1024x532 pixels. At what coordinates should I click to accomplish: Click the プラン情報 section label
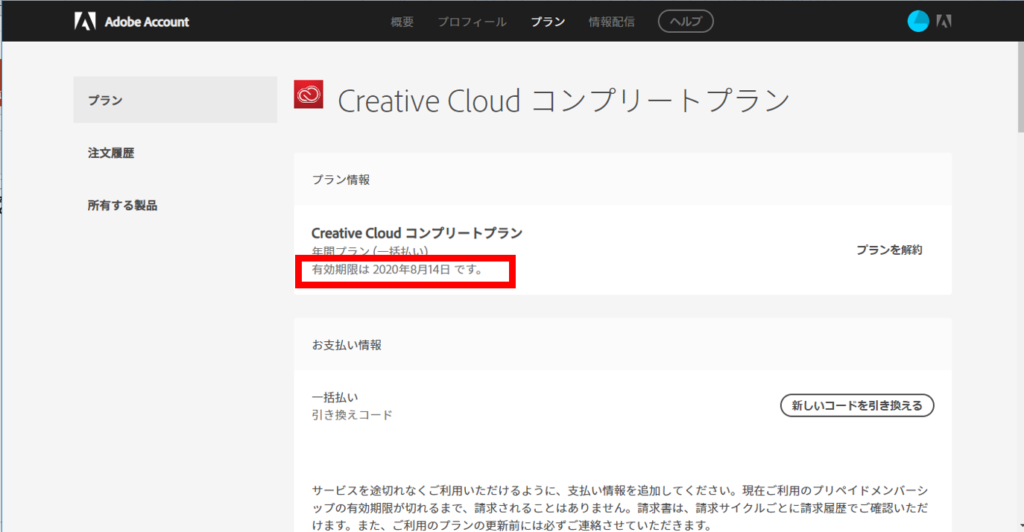tap(340, 180)
